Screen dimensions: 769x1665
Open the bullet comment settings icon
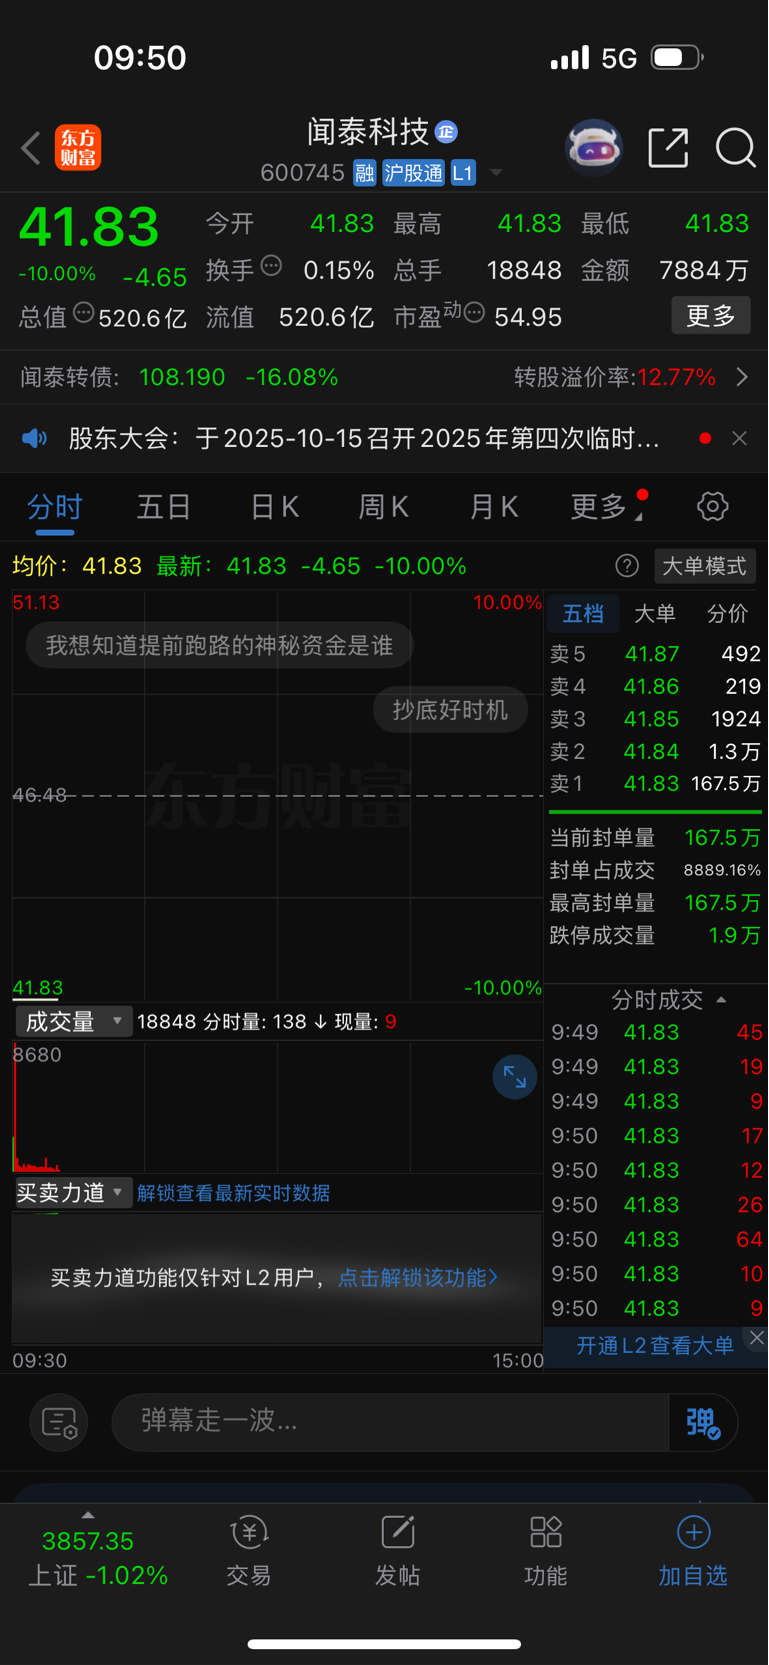click(60, 1422)
